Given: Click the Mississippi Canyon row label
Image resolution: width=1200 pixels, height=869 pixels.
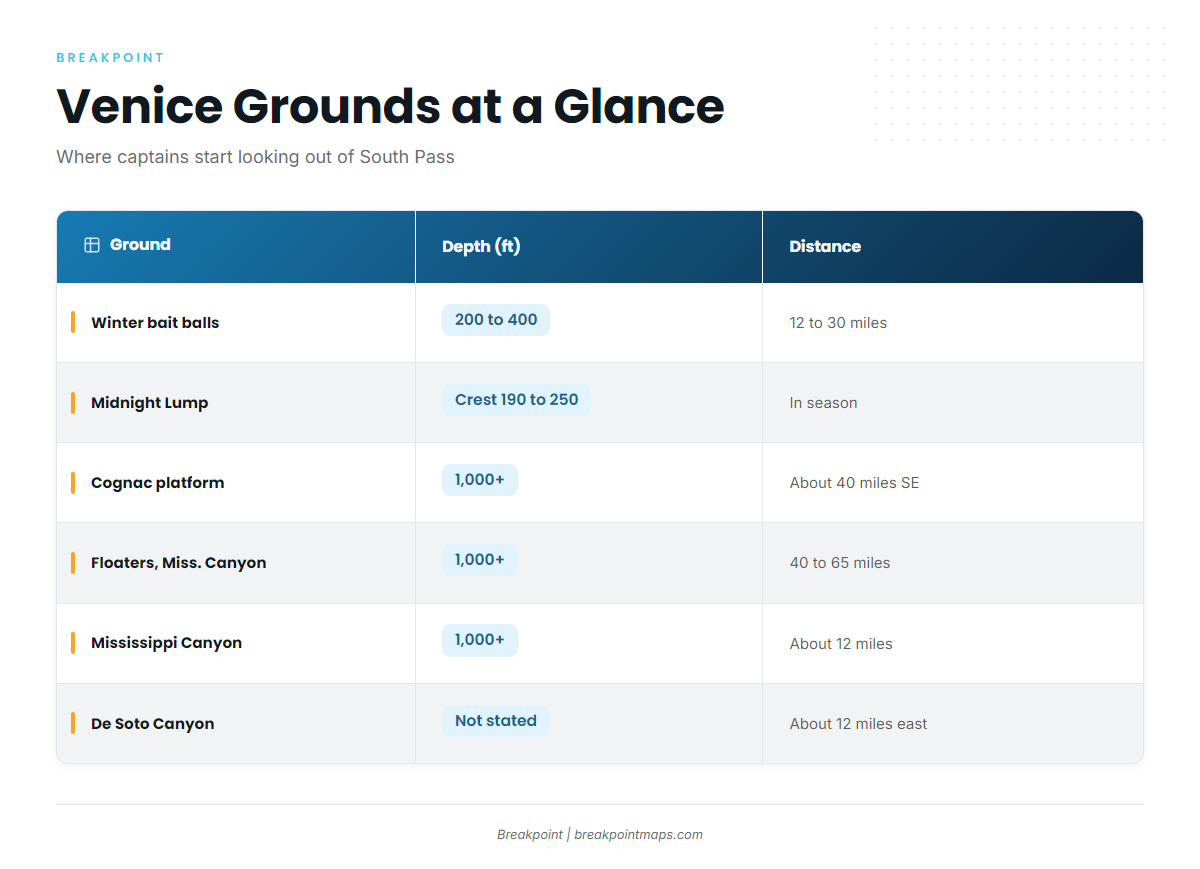Looking at the screenshot, I should click(167, 643).
